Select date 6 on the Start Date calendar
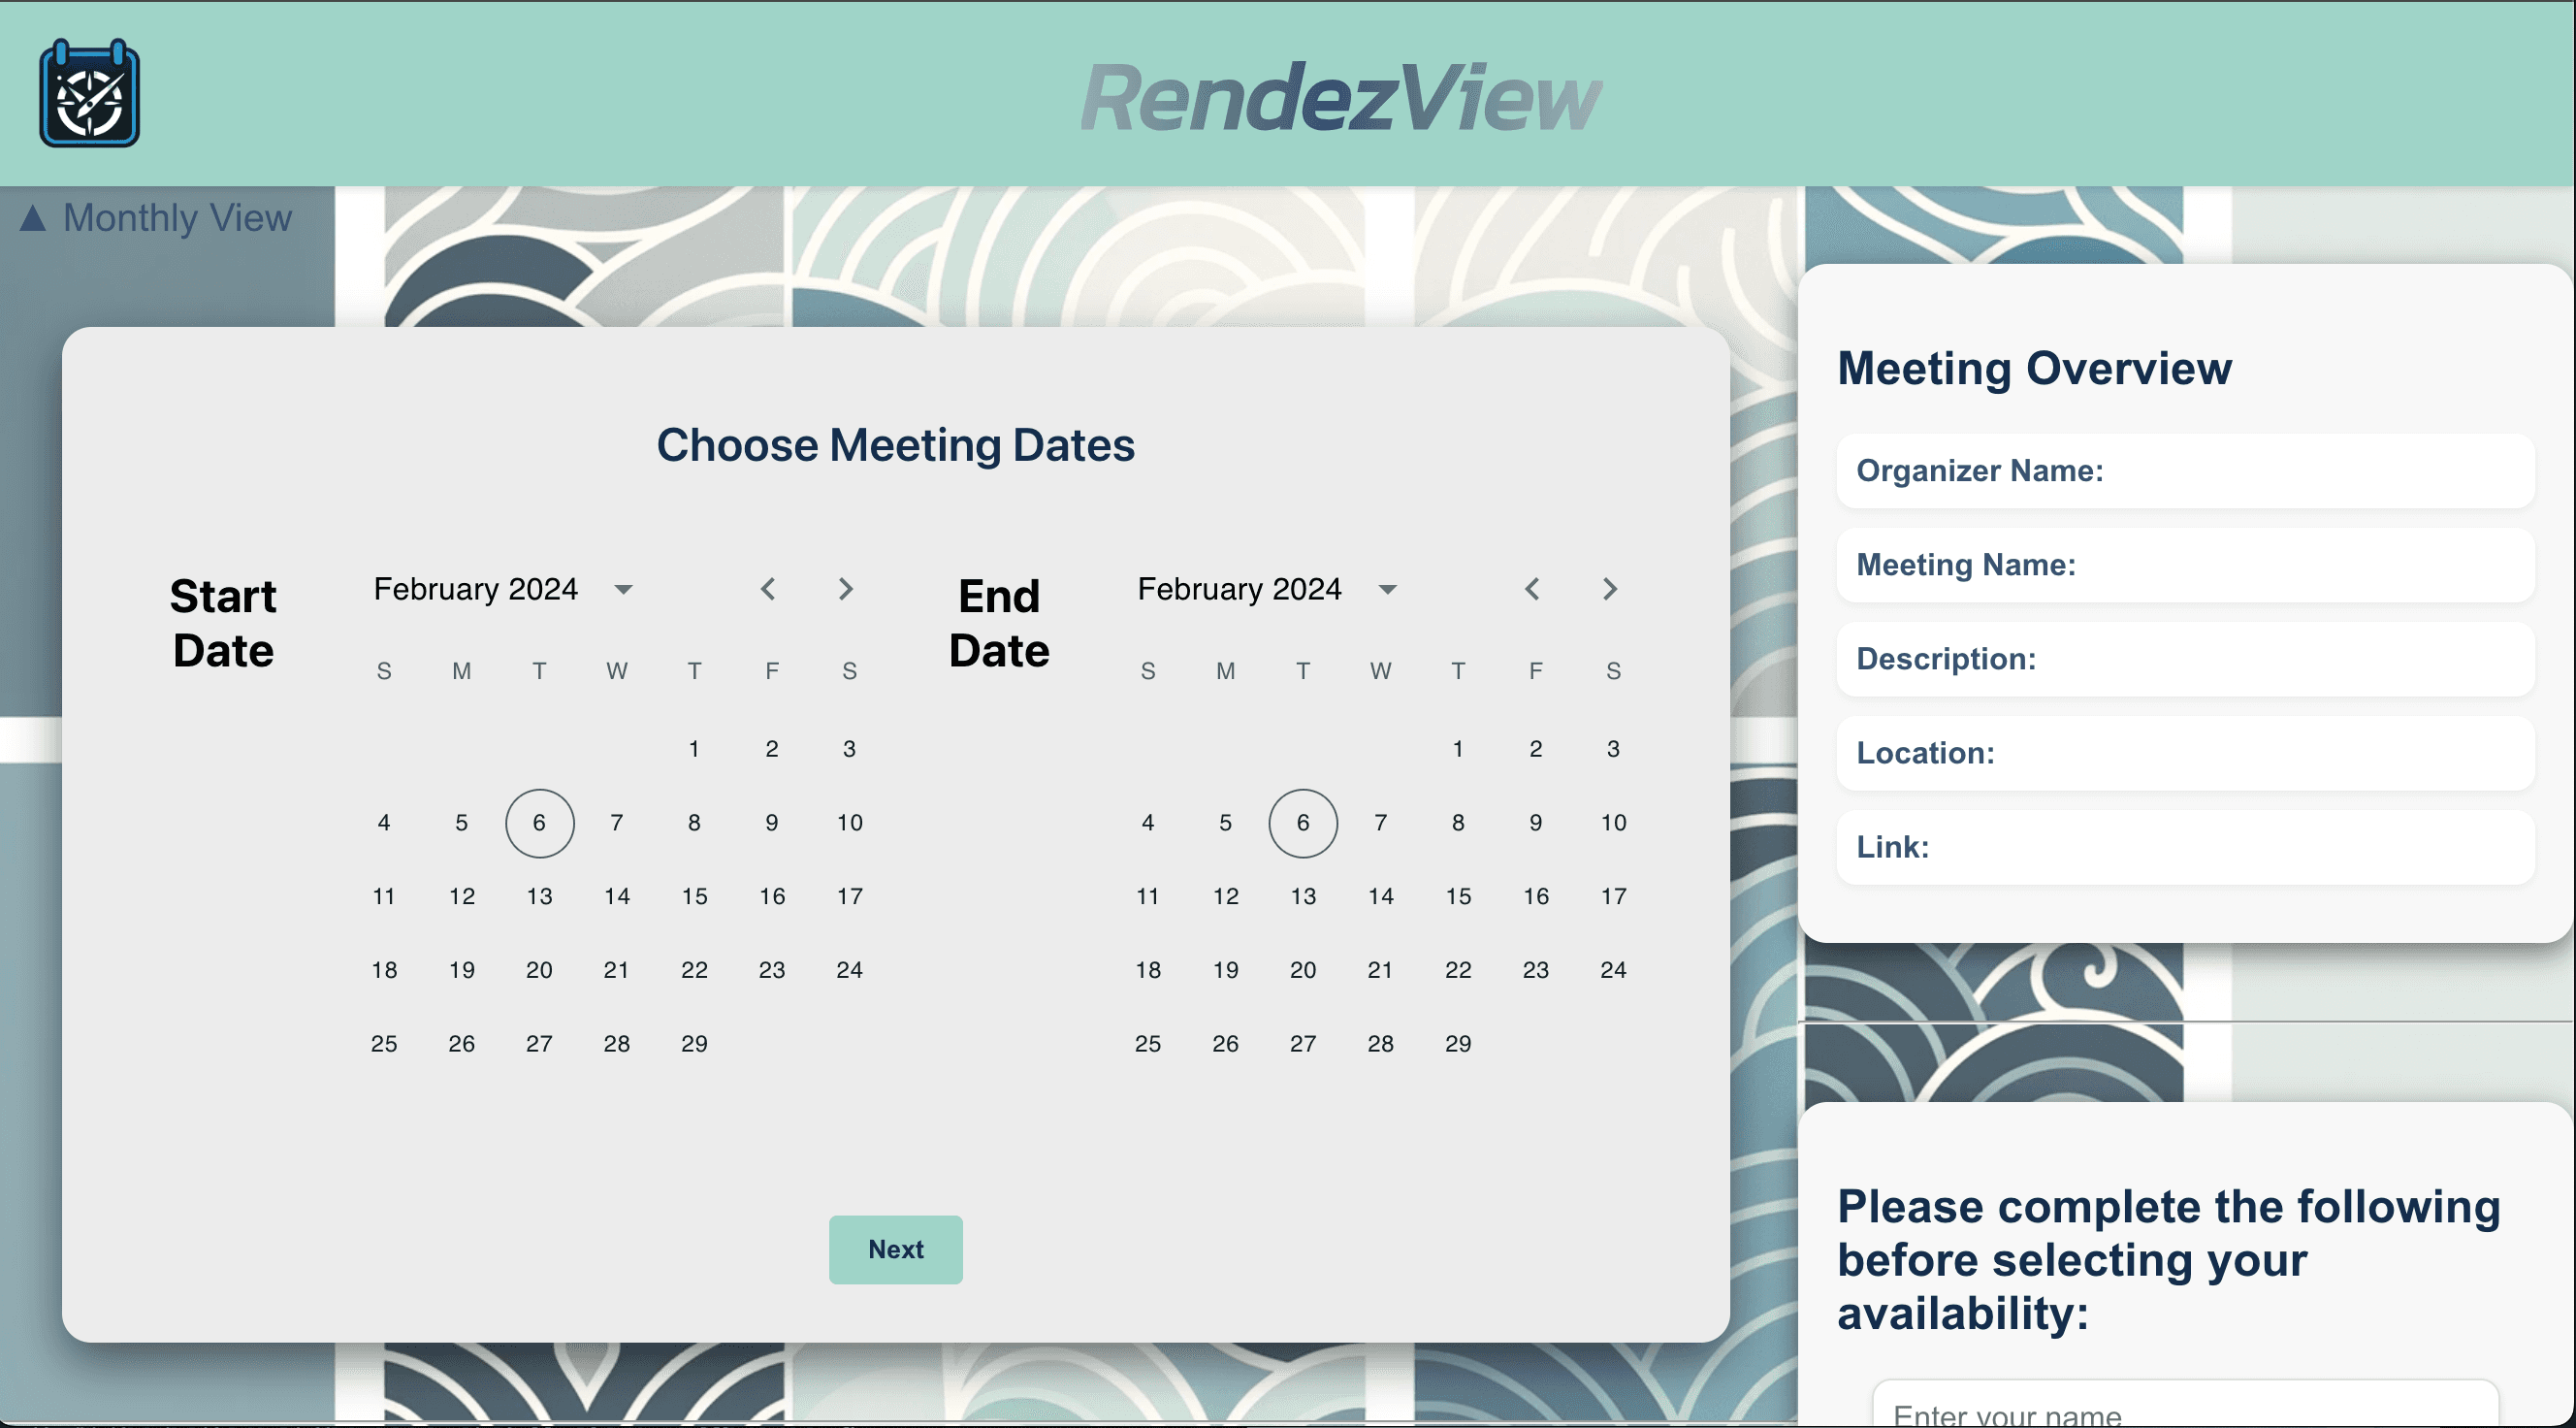Viewport: 2576px width, 1428px height. coord(539,822)
